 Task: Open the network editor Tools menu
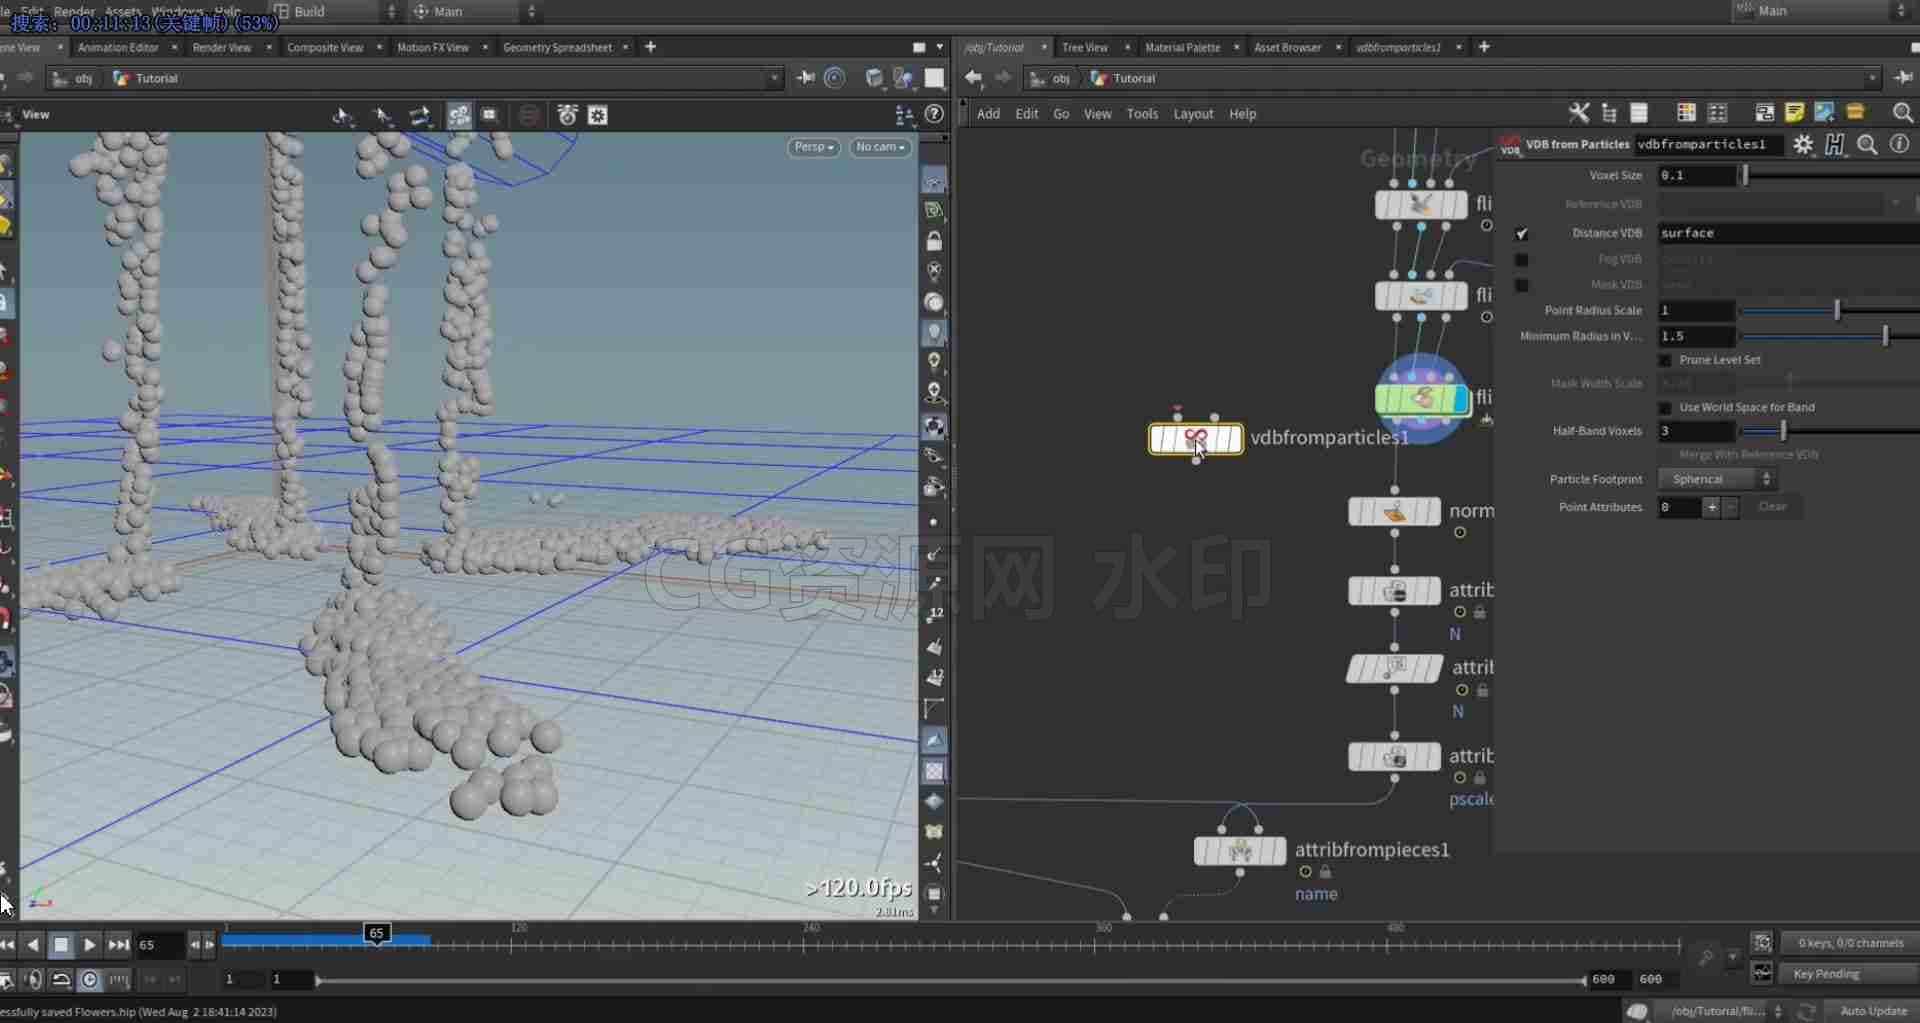1142,114
